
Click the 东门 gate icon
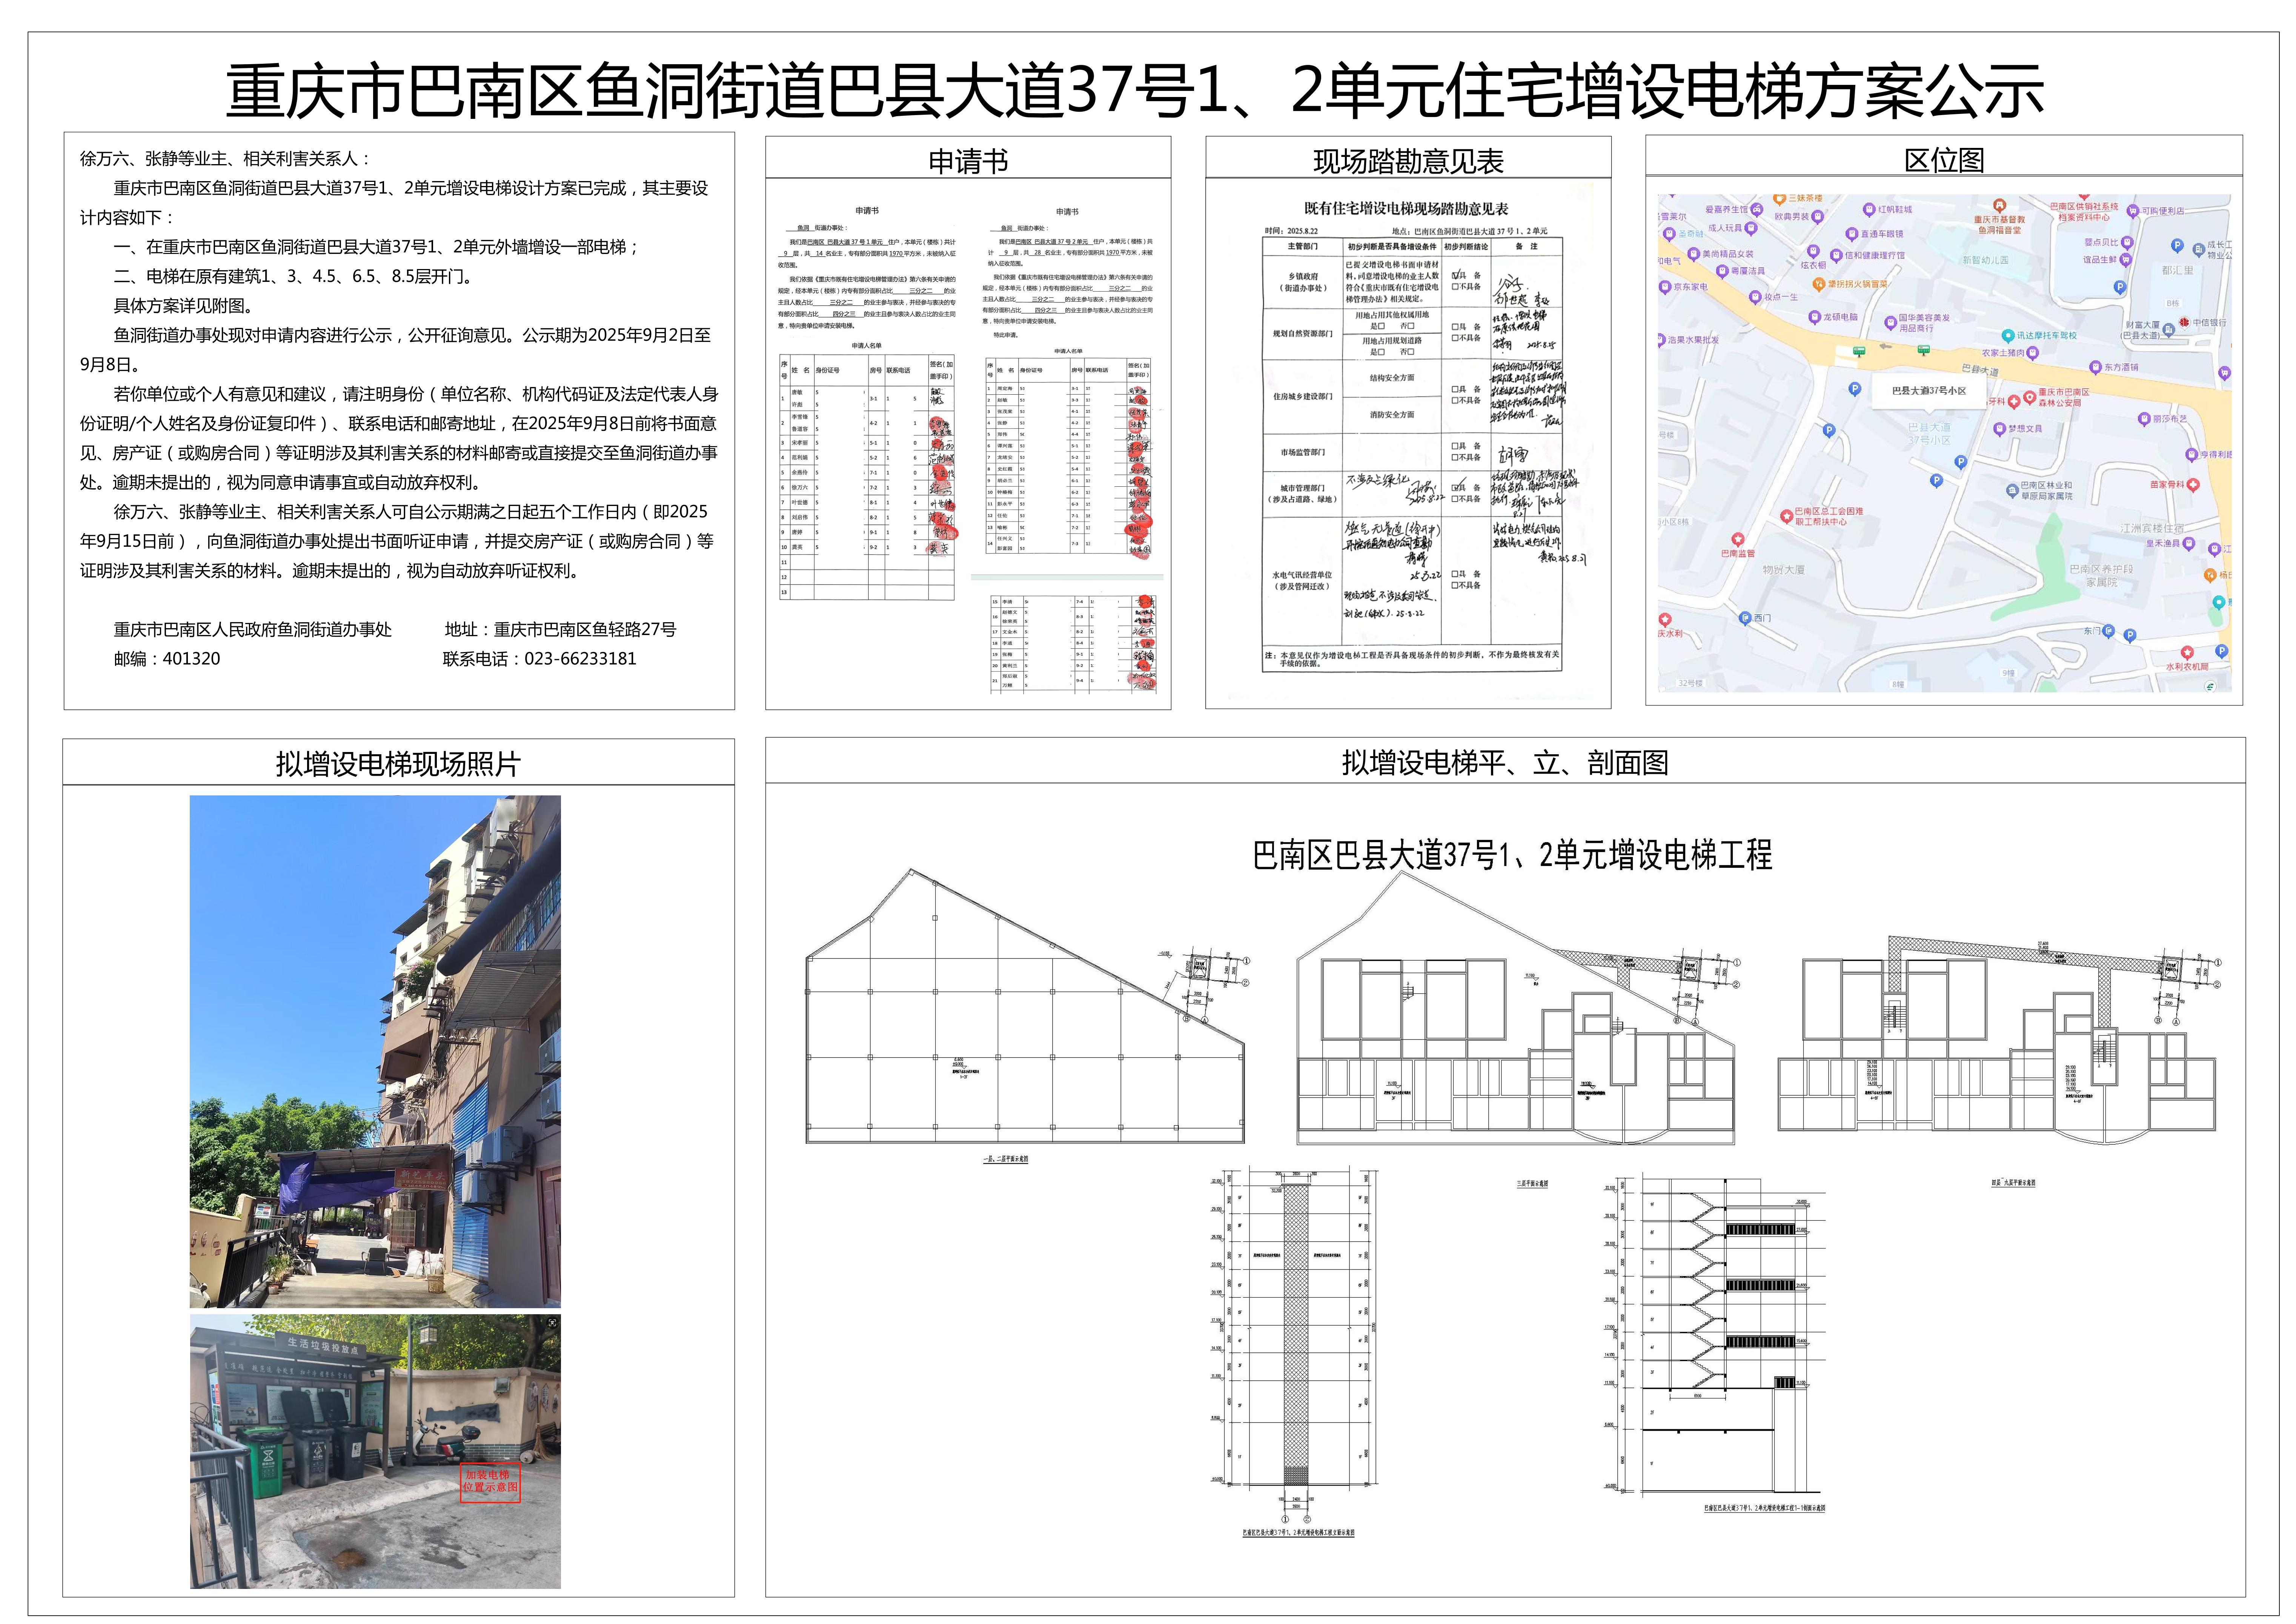pyautogui.click(x=2109, y=631)
